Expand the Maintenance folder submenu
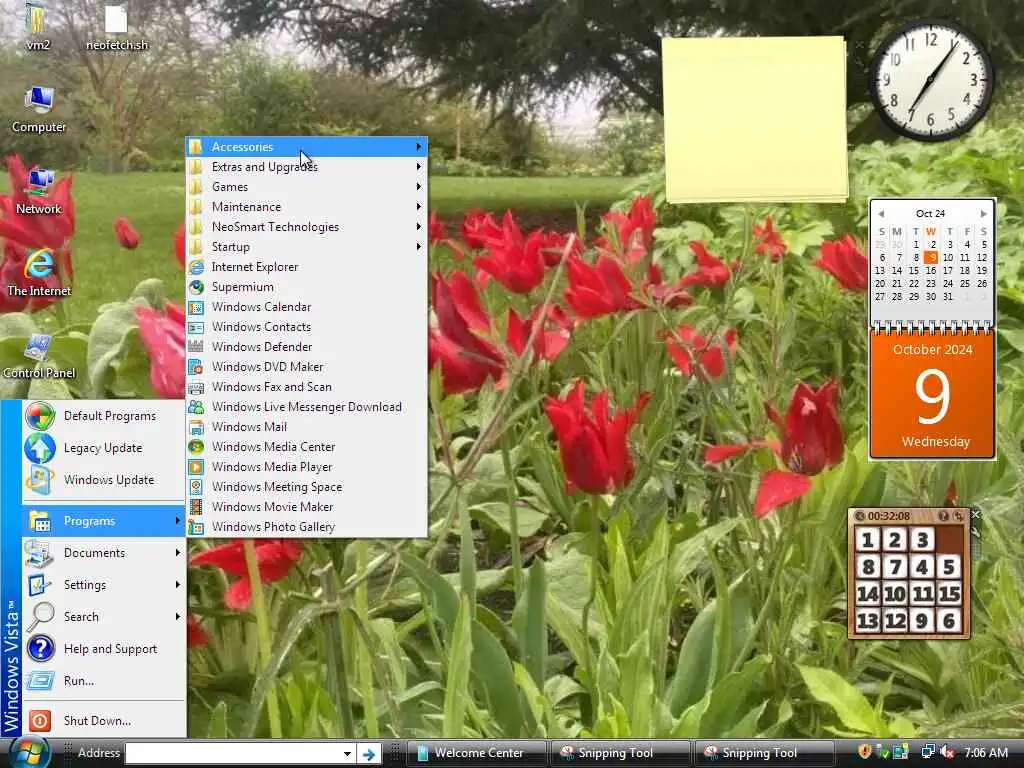Viewport: 1024px width, 768px height. [x=307, y=207]
